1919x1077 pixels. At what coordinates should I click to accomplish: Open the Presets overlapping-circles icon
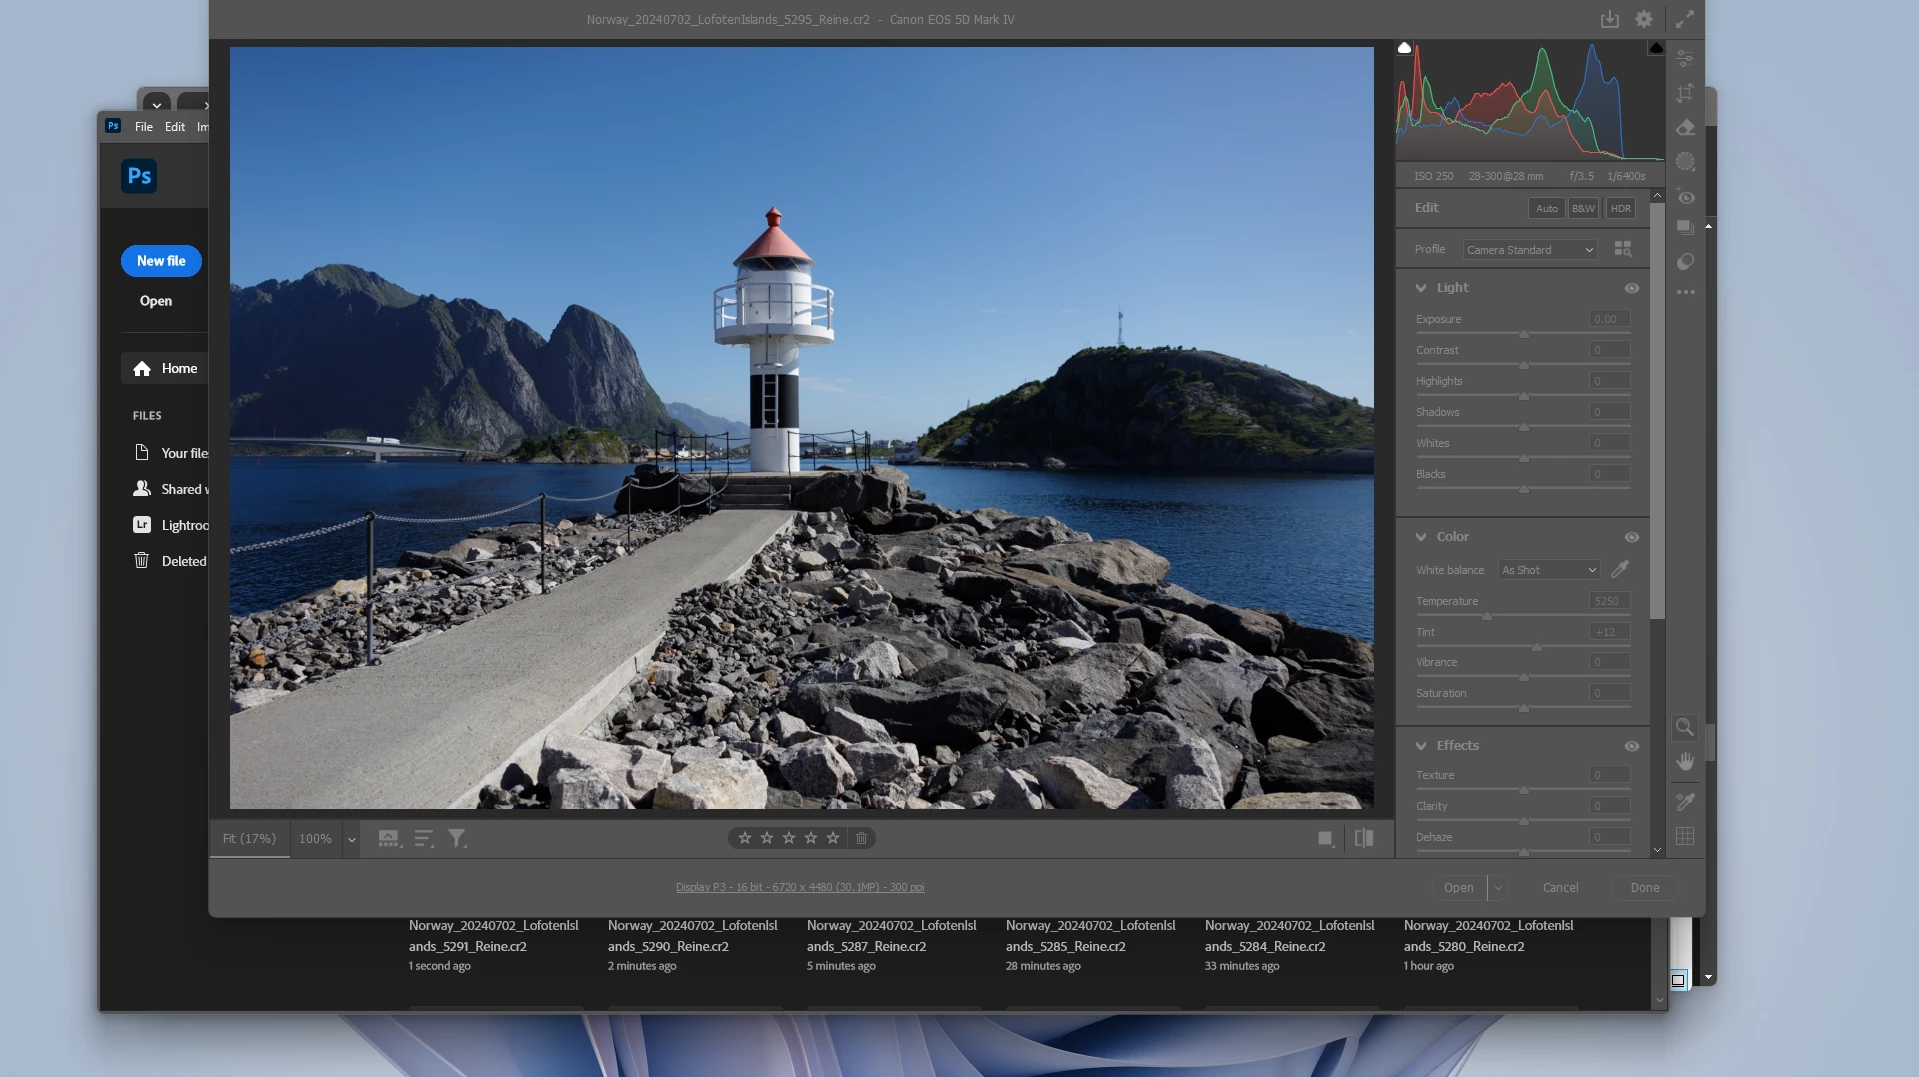pyautogui.click(x=1685, y=261)
